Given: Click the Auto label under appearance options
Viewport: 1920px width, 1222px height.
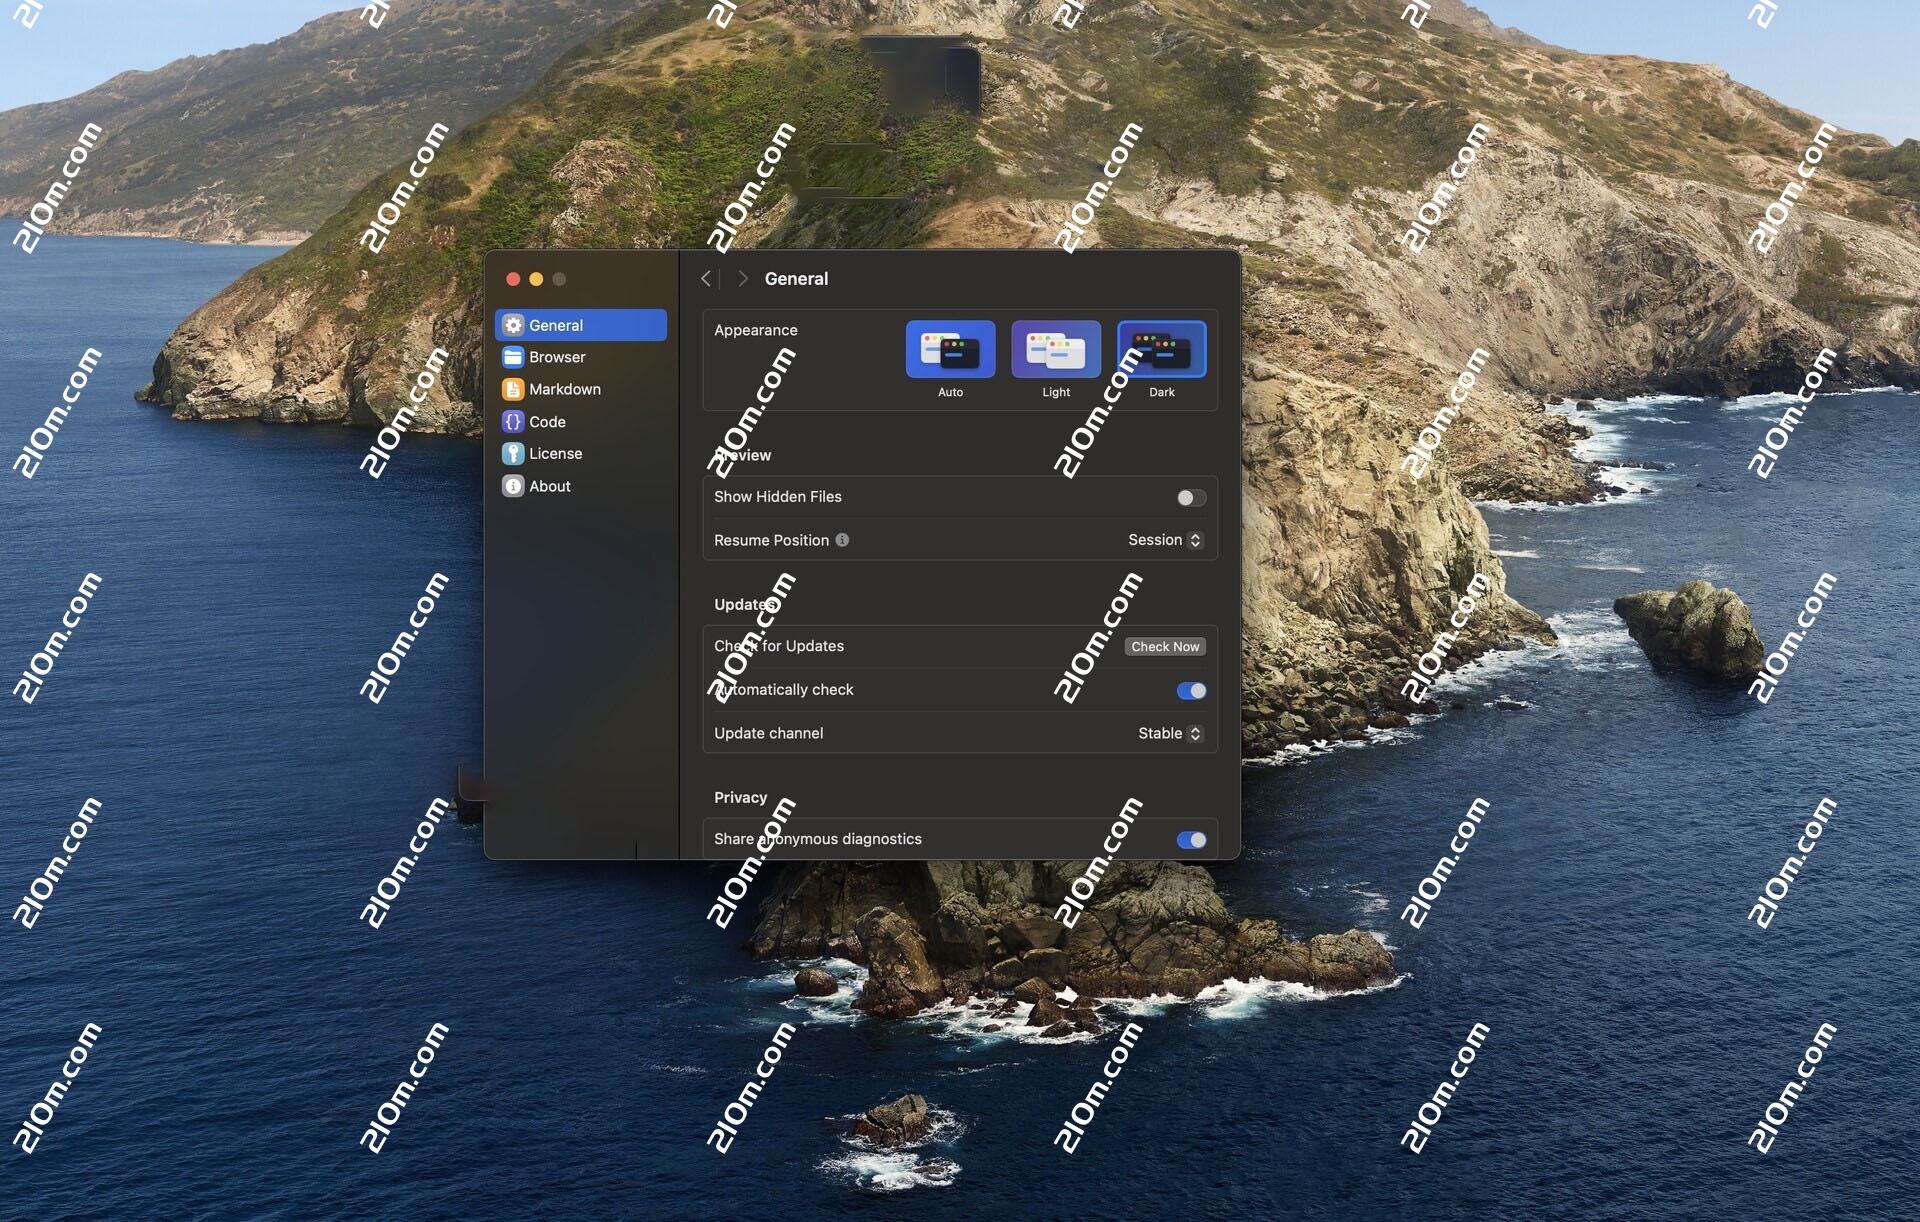Looking at the screenshot, I should pyautogui.click(x=950, y=392).
